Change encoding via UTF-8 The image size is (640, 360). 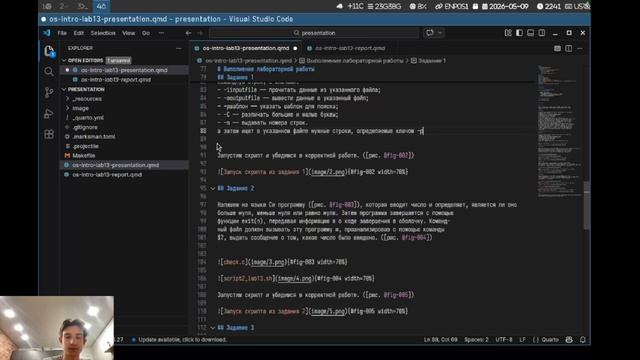(504, 340)
